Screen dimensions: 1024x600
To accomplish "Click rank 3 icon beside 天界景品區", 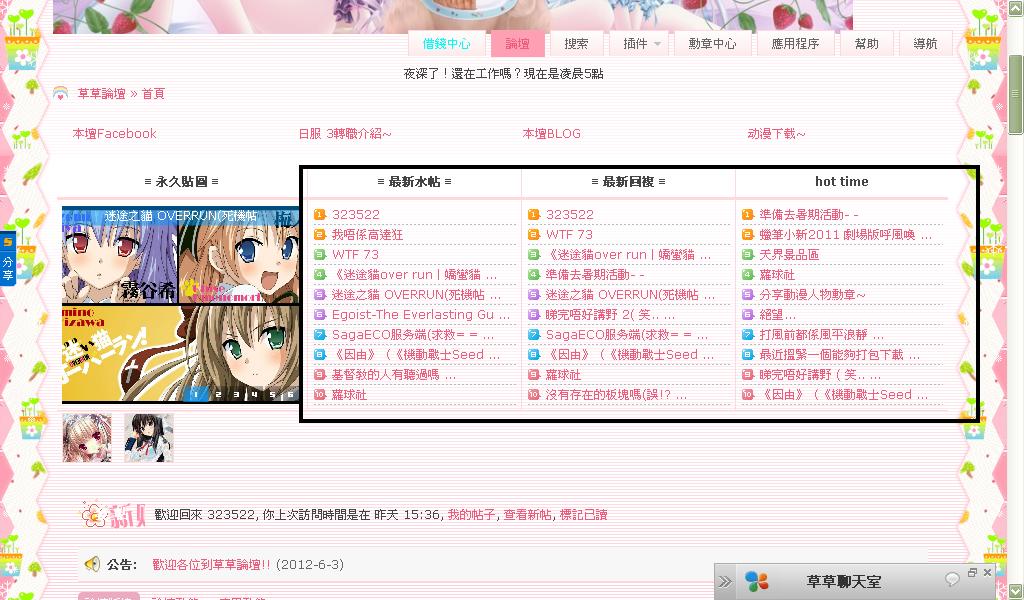I will click(x=748, y=255).
